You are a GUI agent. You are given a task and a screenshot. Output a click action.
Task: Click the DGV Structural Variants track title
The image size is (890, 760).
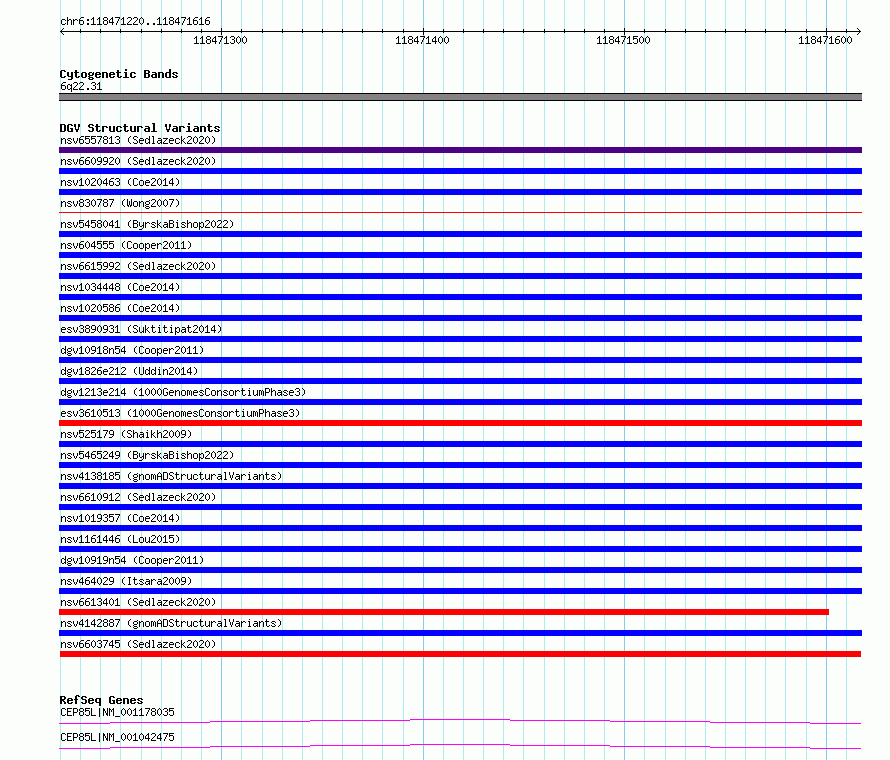click(x=140, y=128)
